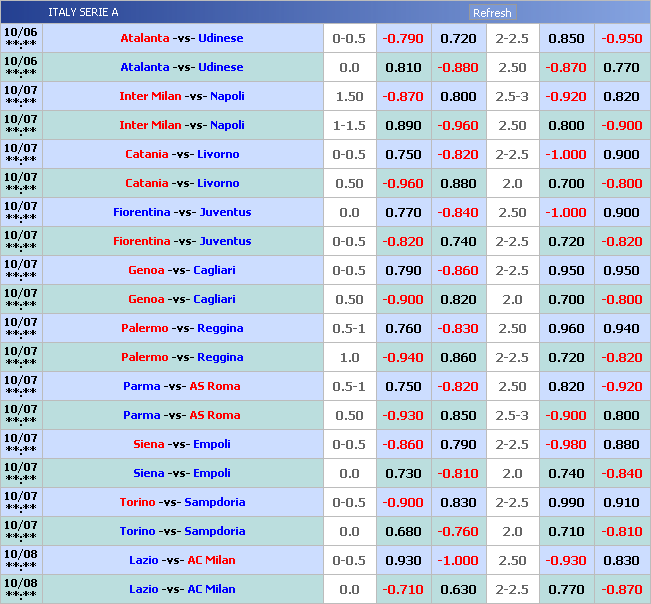Screen dimensions: 651x604
Task: Click 0.740 odds for Fiorentina vs Juventus
Action: click(458, 242)
